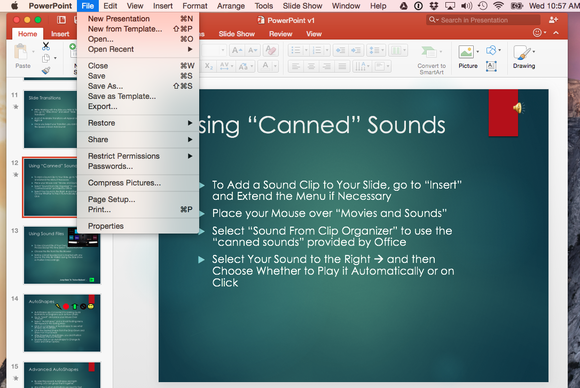Click the Decrease Indent icon
Screen dimensions: 580x388
pos(340,50)
